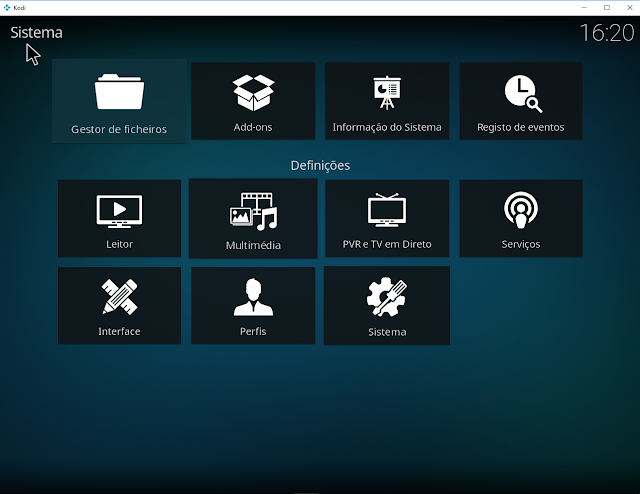Open the Perfis user profile tile
Viewport: 640px width, 494px height.
tap(253, 305)
